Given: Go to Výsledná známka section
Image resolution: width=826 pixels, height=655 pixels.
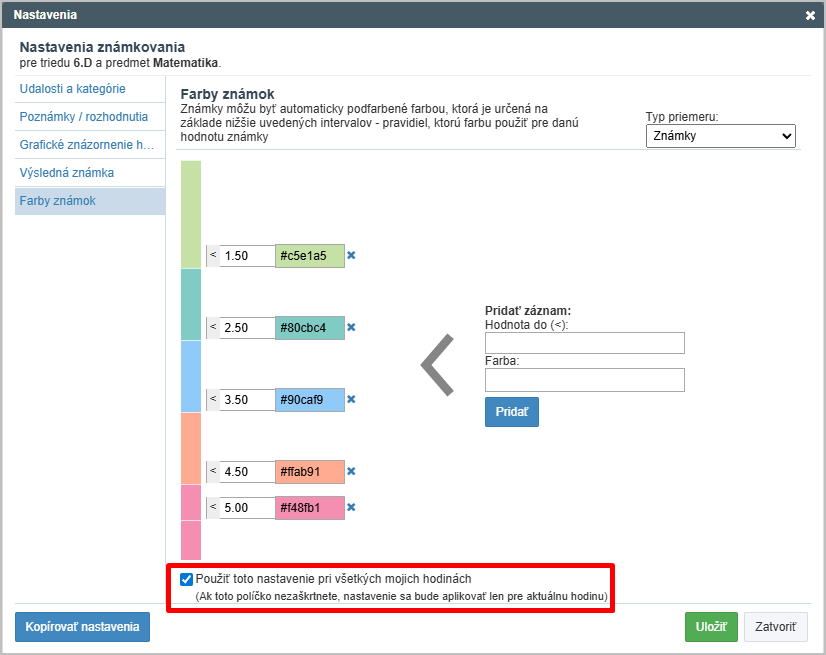Looking at the screenshot, I should (x=67, y=173).
